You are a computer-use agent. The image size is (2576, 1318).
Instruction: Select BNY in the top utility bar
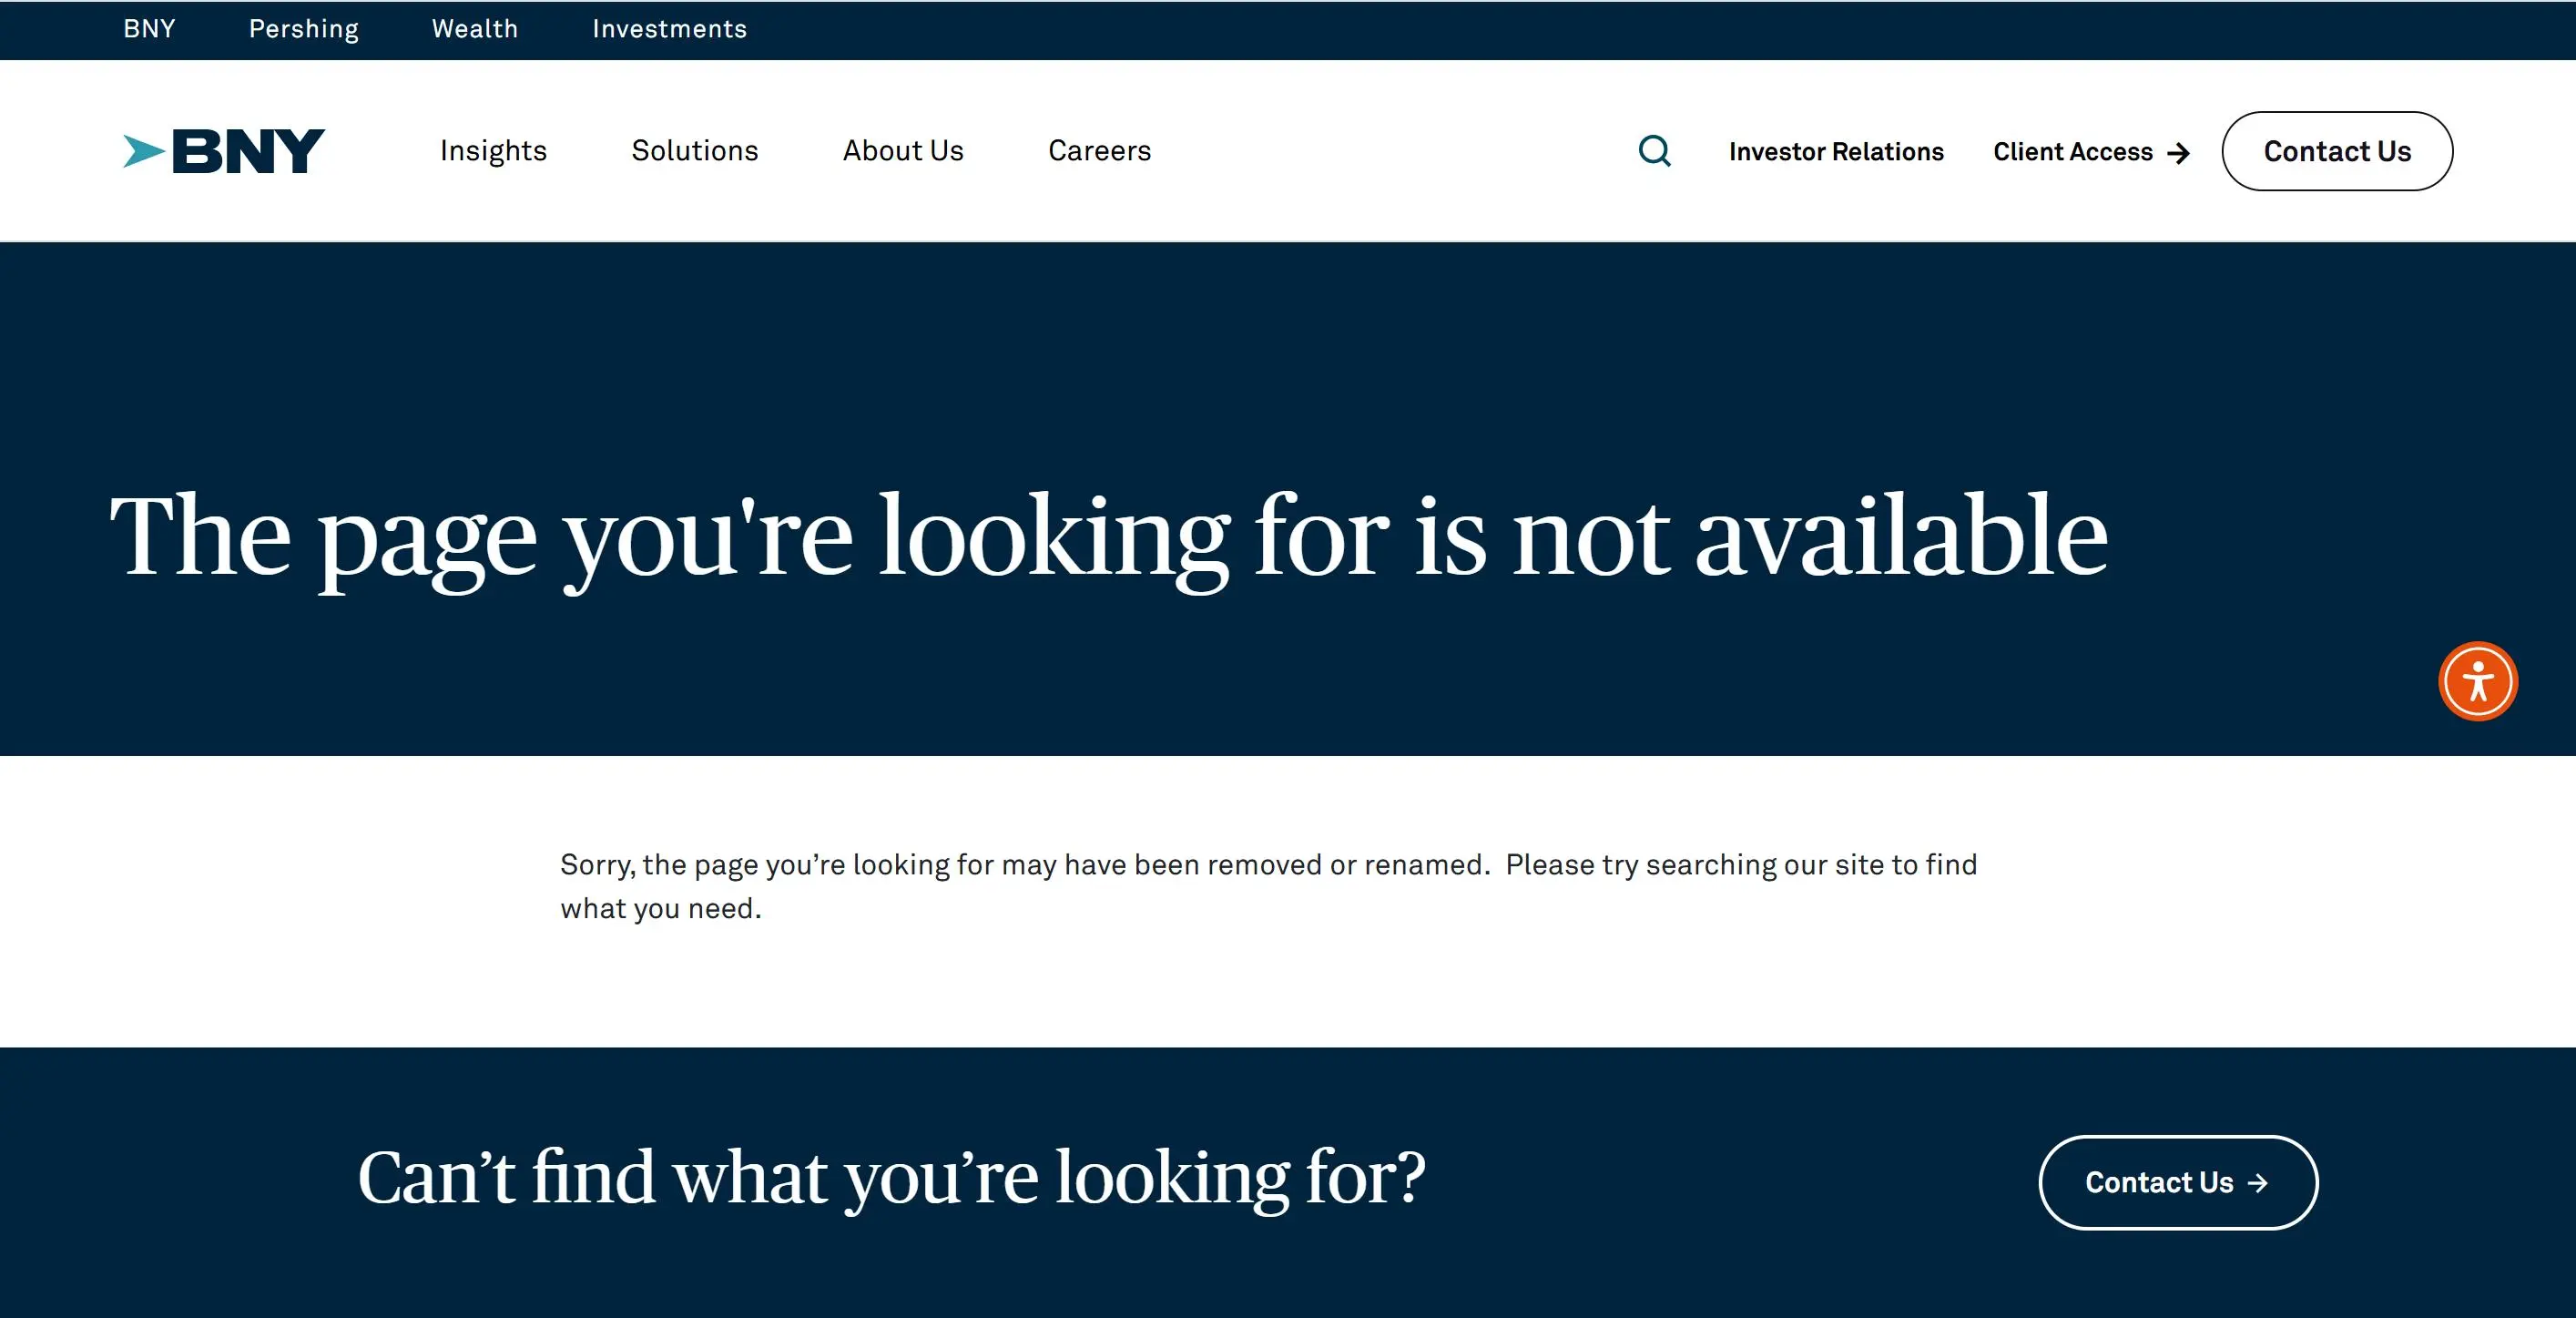pyautogui.click(x=149, y=29)
